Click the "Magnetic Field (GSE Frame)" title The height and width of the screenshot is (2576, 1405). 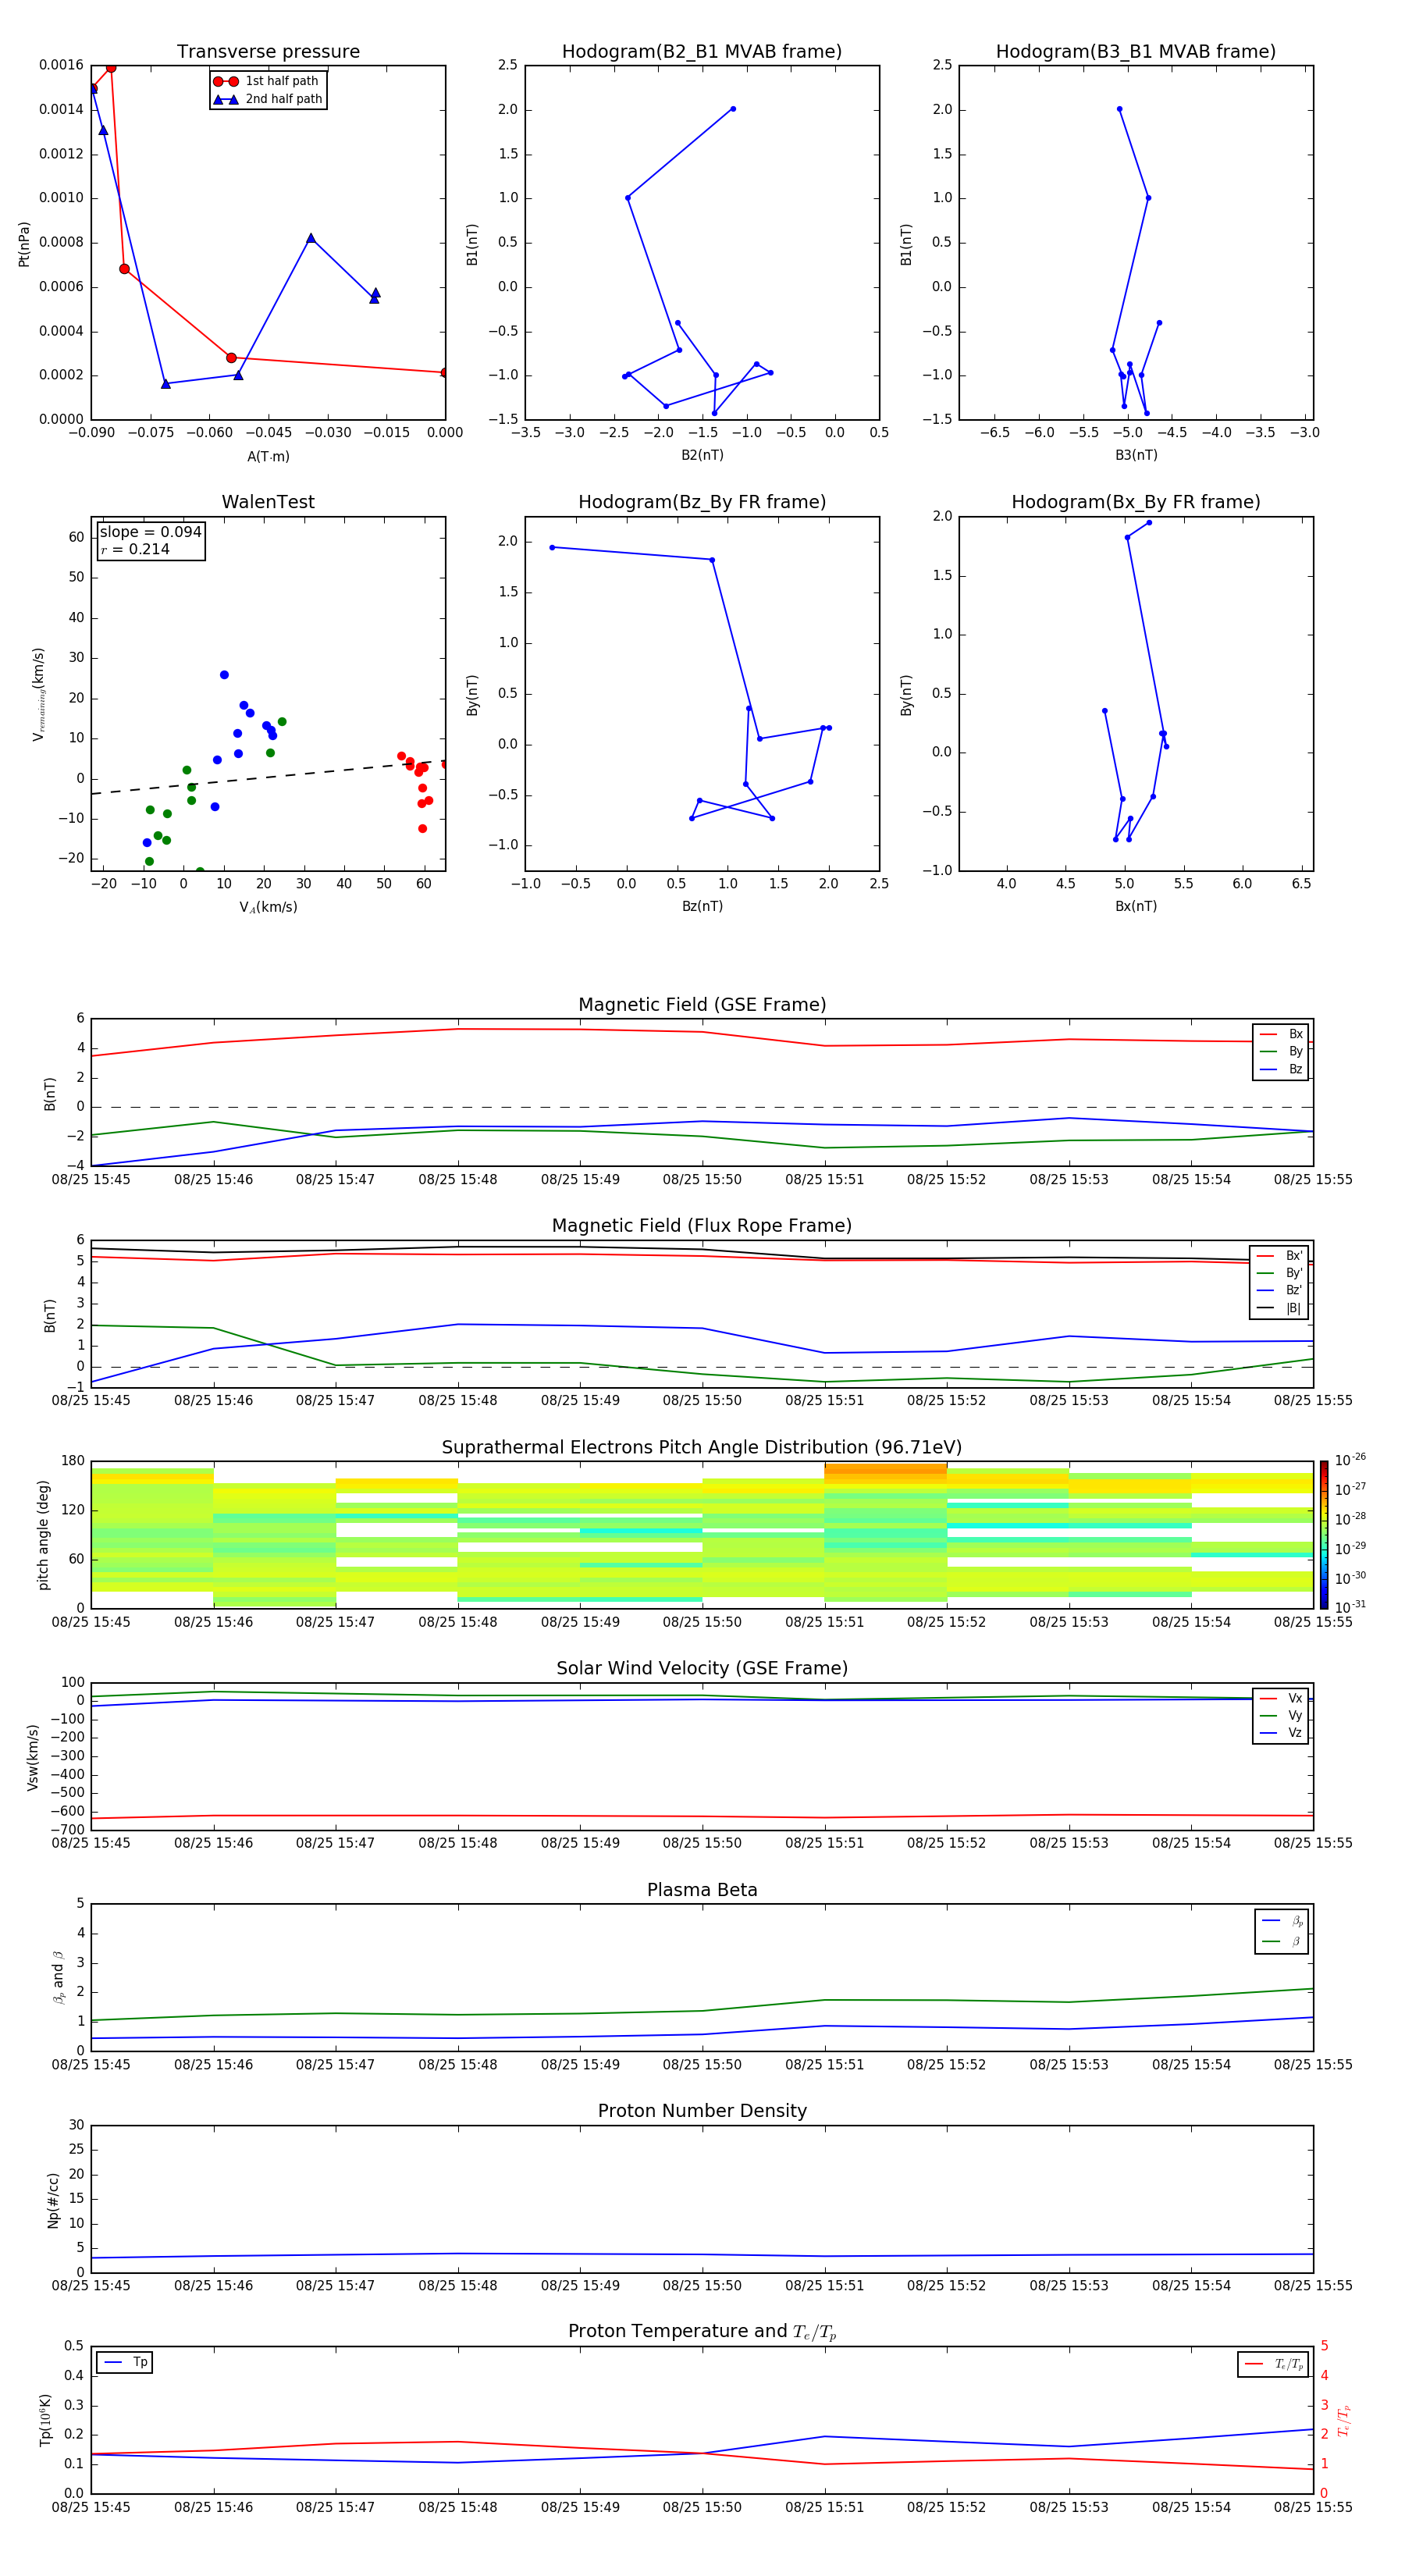pos(702,1005)
